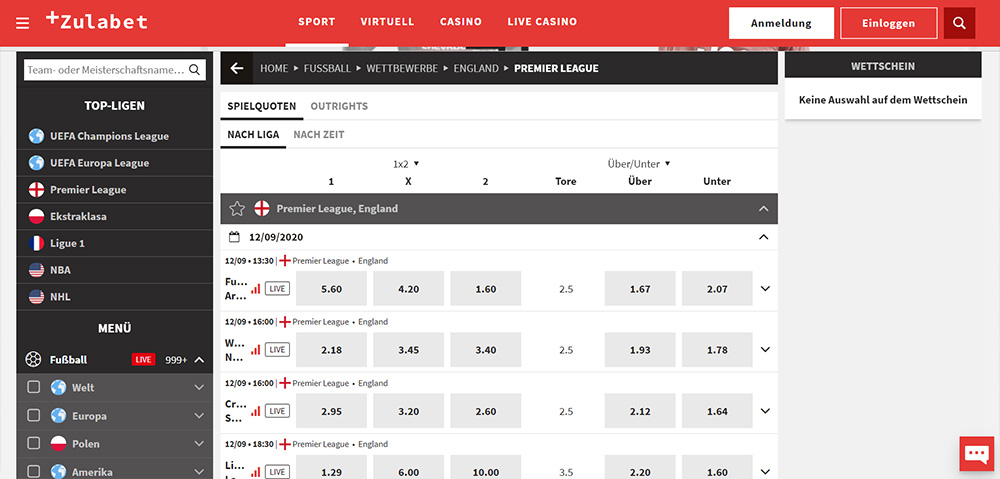Pick Über odds 1.67
Screen dimensions: 1000x479
[x=640, y=288]
